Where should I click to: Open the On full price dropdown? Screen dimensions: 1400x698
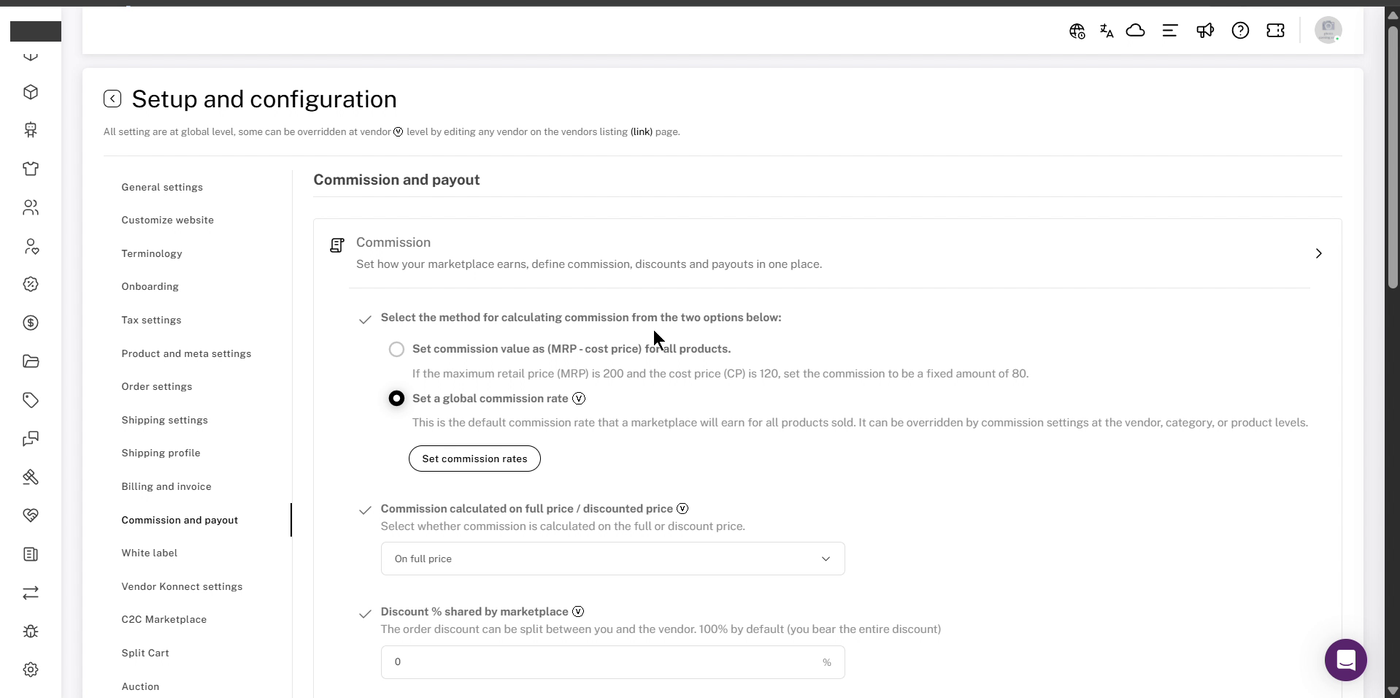pyautogui.click(x=613, y=559)
